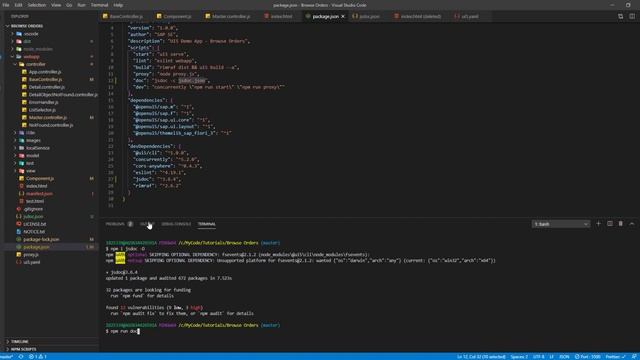Image resolution: width=640 pixels, height=360 pixels.
Task: Open the Run menu
Action: point(82,5)
